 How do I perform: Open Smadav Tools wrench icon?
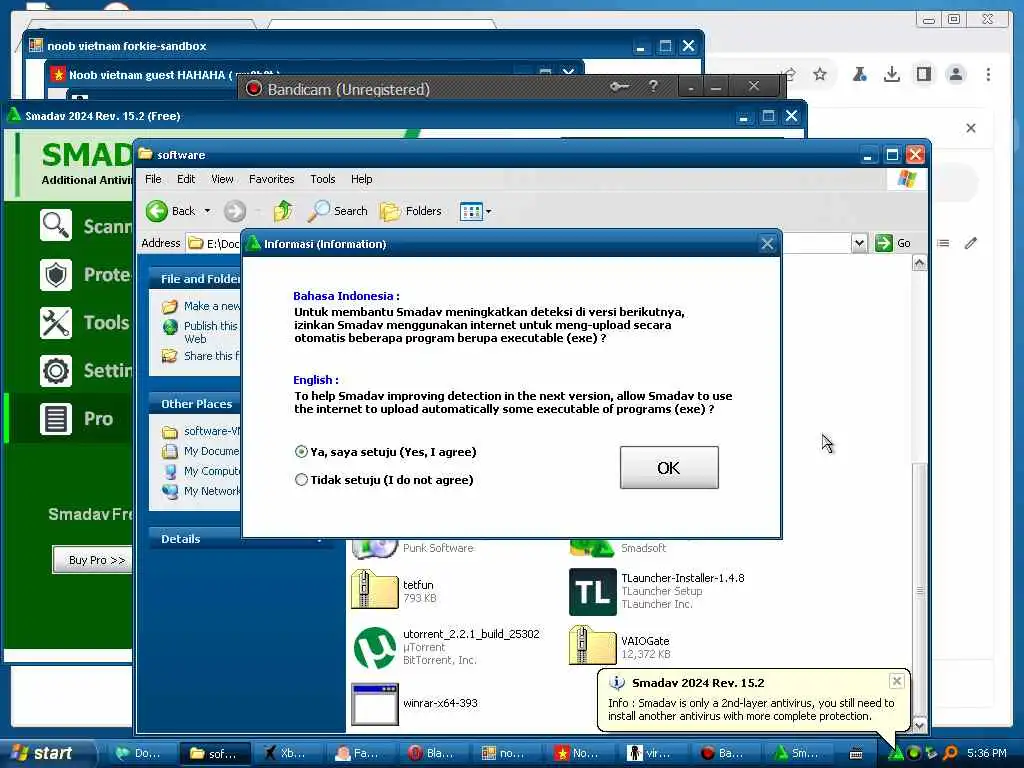pos(56,323)
